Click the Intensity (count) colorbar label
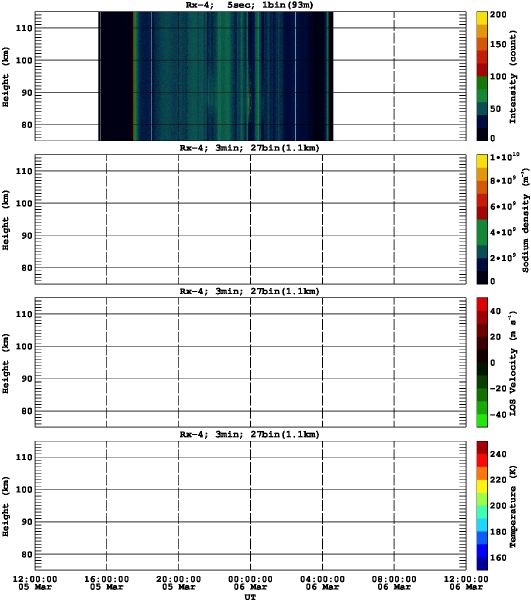 point(513,77)
